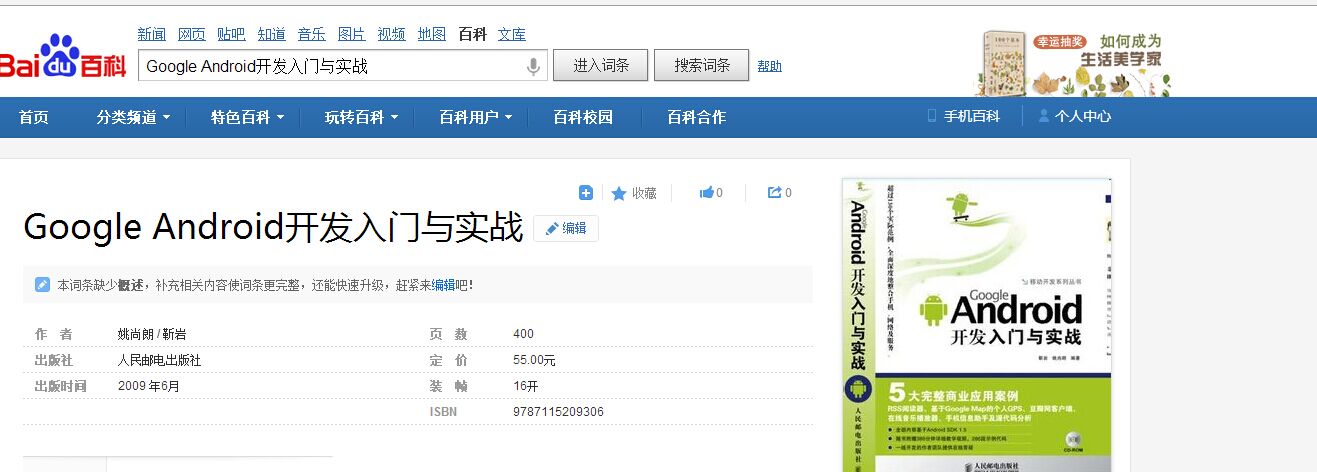
Task: Click the share arrow icon
Action: 774,193
